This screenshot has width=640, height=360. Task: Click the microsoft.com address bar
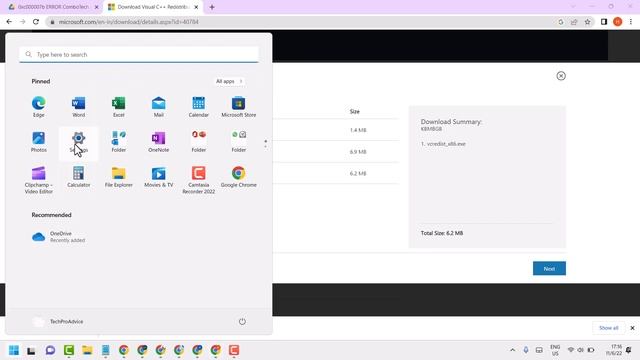302,22
